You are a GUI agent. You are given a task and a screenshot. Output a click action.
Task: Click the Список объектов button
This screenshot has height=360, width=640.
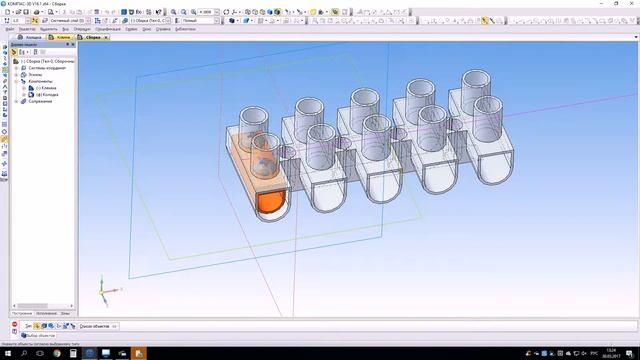[98, 326]
